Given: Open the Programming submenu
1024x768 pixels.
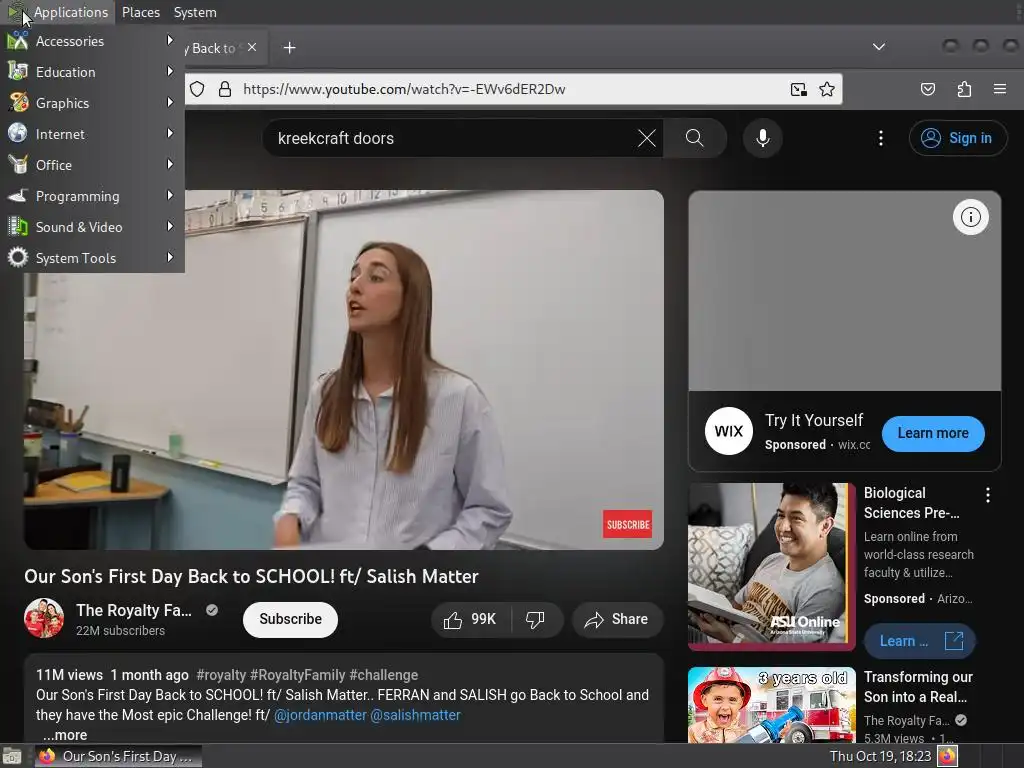Looking at the screenshot, I should point(91,196).
